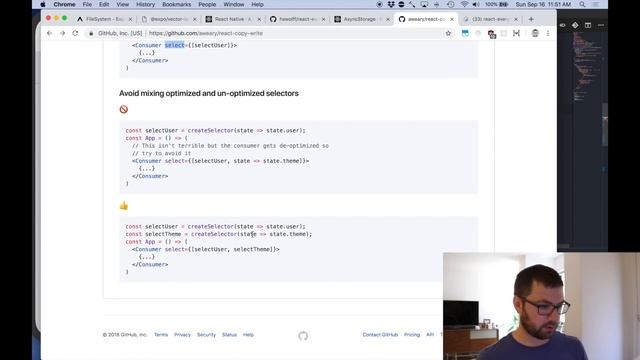Open a new browser tab
The width and height of the screenshot is (640, 360).
pyautogui.click(x=531, y=19)
